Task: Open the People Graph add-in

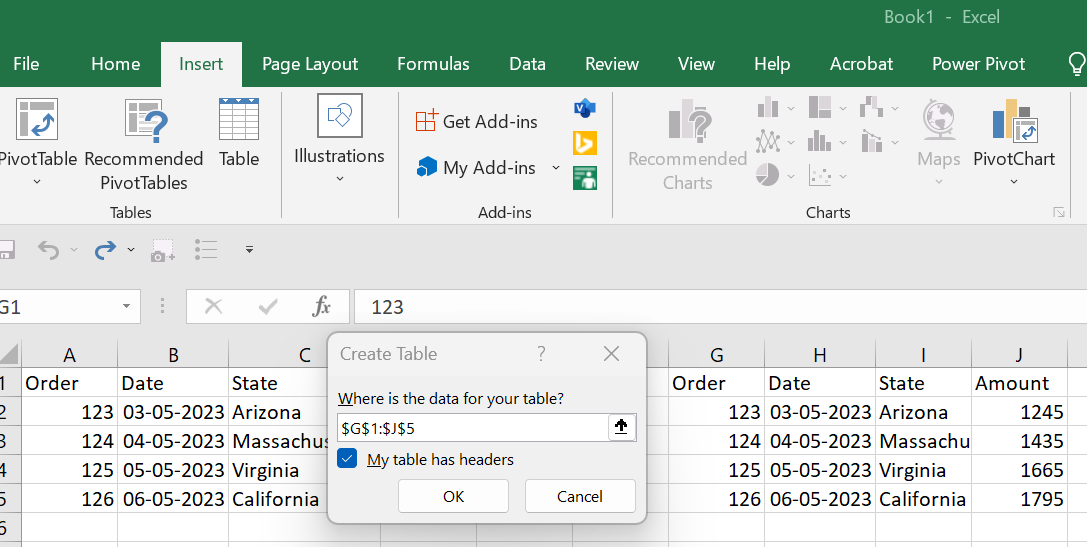Action: 585,178
